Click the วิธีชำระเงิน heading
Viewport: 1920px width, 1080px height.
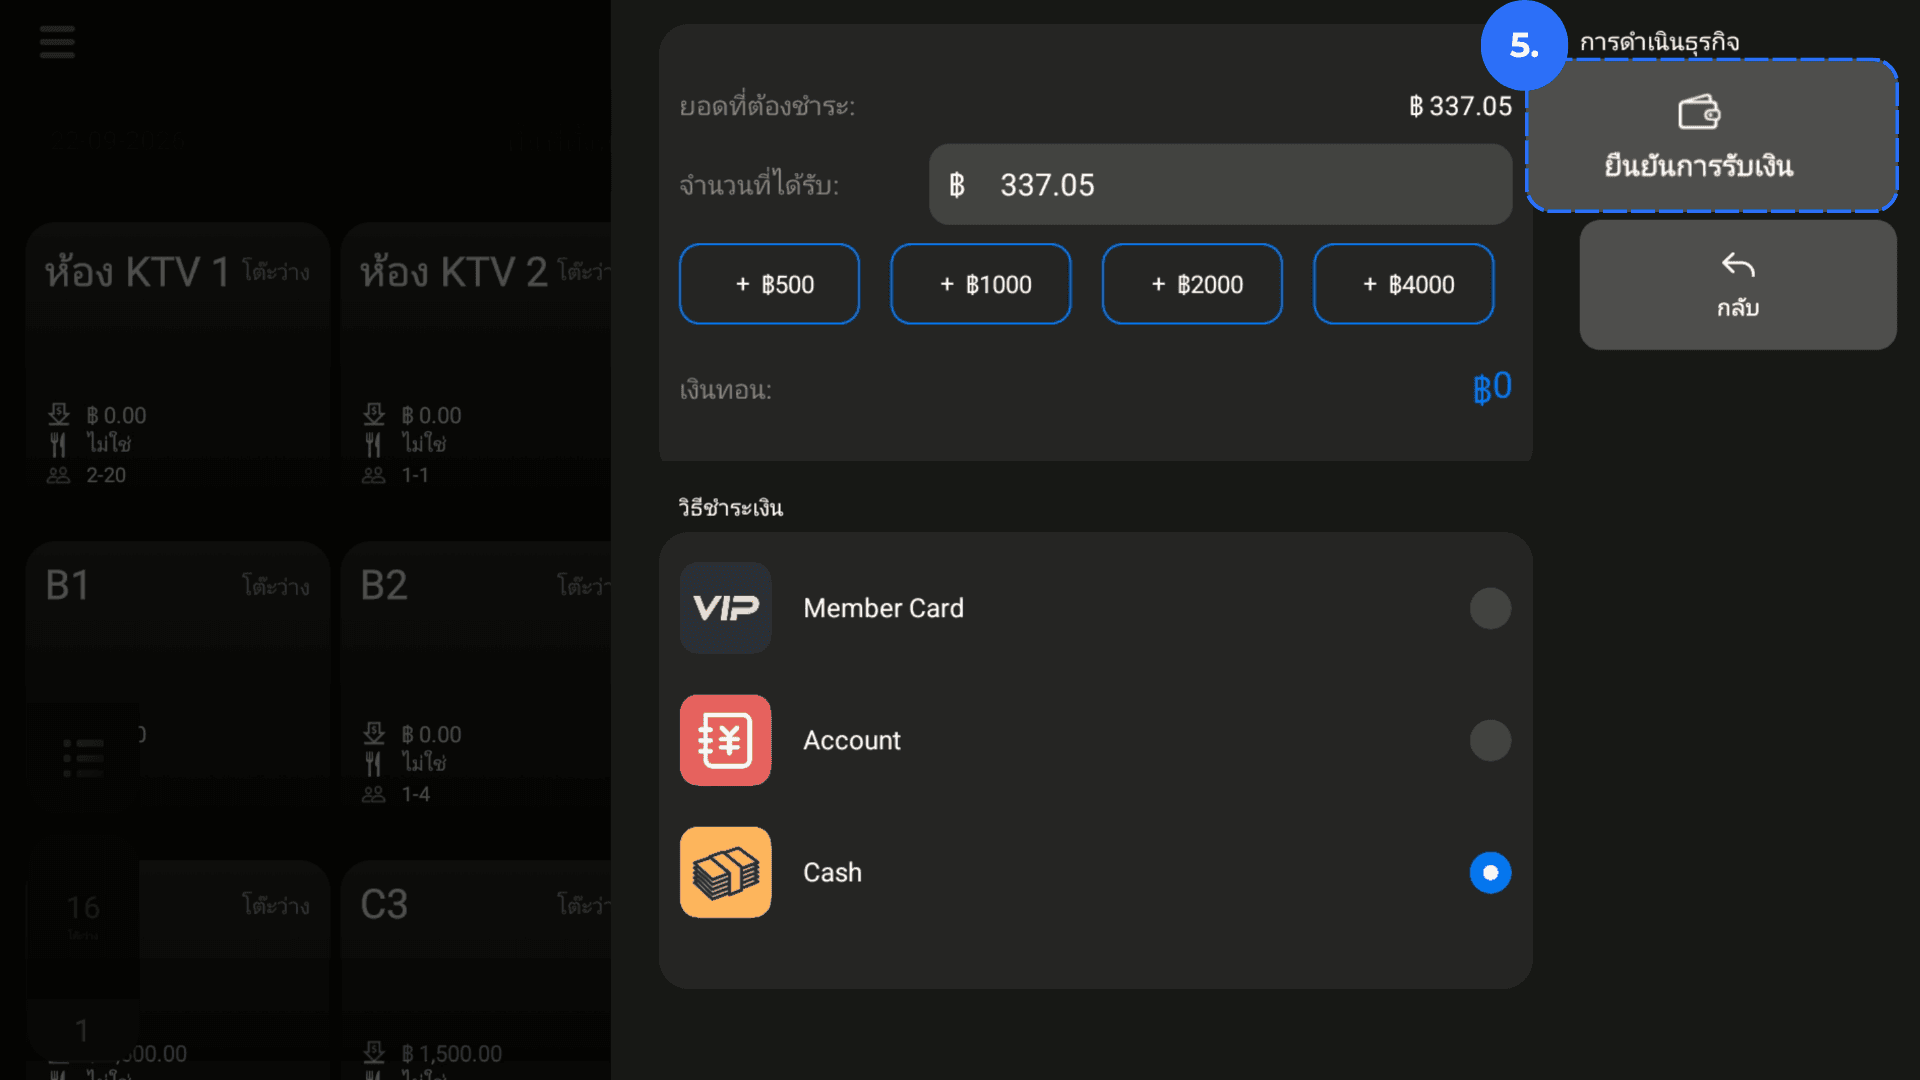[730, 508]
